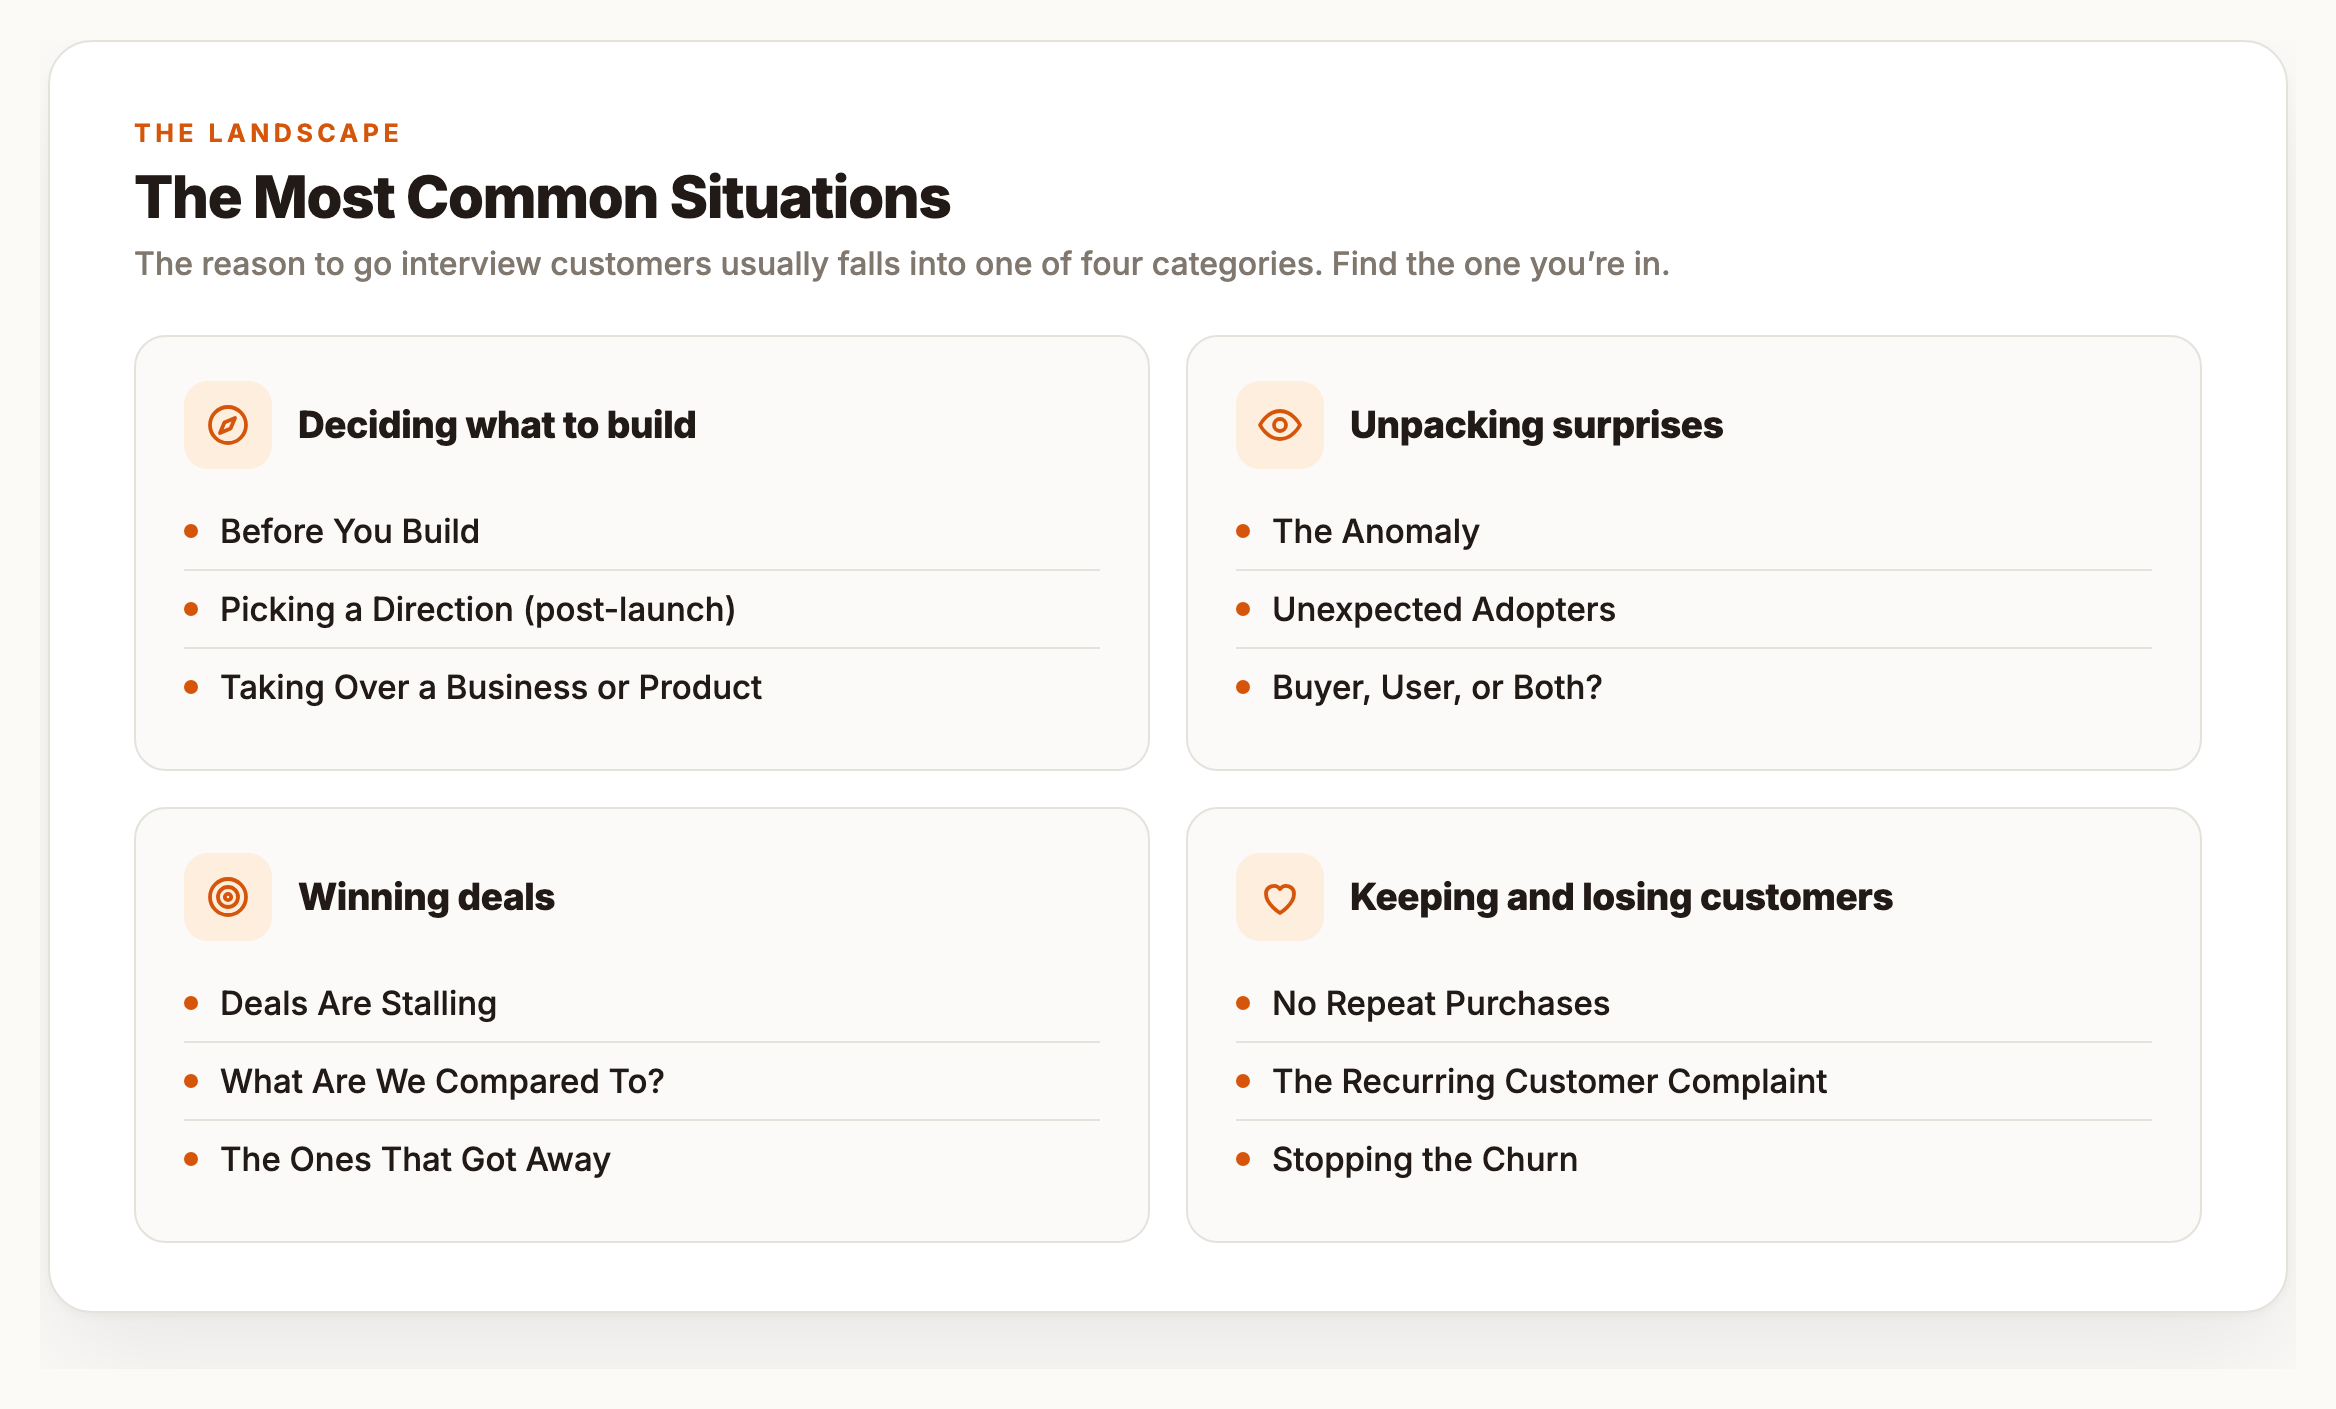The width and height of the screenshot is (2336, 1409).
Task: Choose Stopping the Churn
Action: (x=1694, y=1159)
